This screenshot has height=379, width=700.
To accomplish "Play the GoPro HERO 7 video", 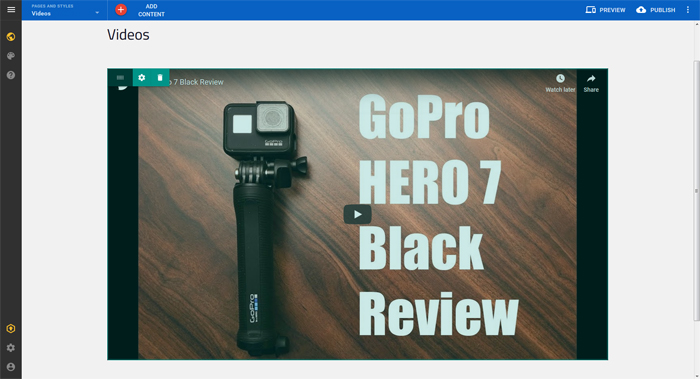I will [357, 214].
